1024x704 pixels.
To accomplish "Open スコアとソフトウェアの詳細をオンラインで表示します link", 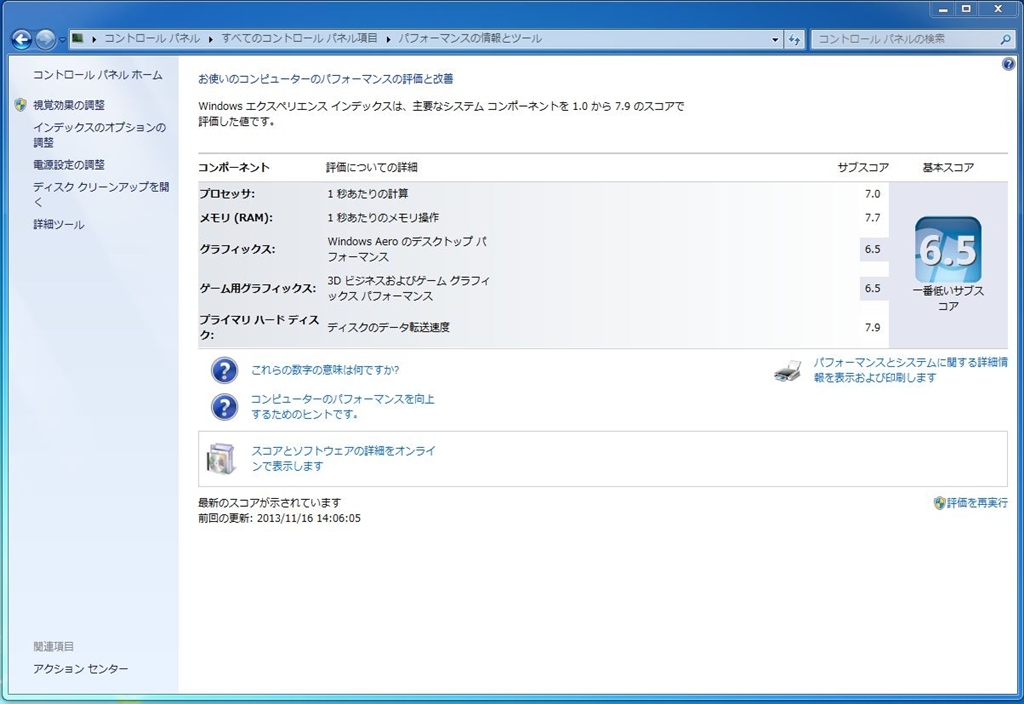I will click(x=344, y=458).
